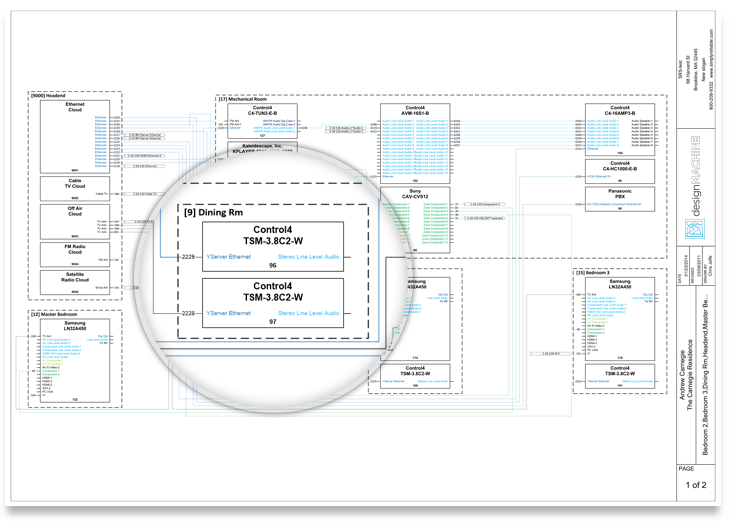
Task: Click 'The Carnegie Residence' project title
Action: [690, 375]
